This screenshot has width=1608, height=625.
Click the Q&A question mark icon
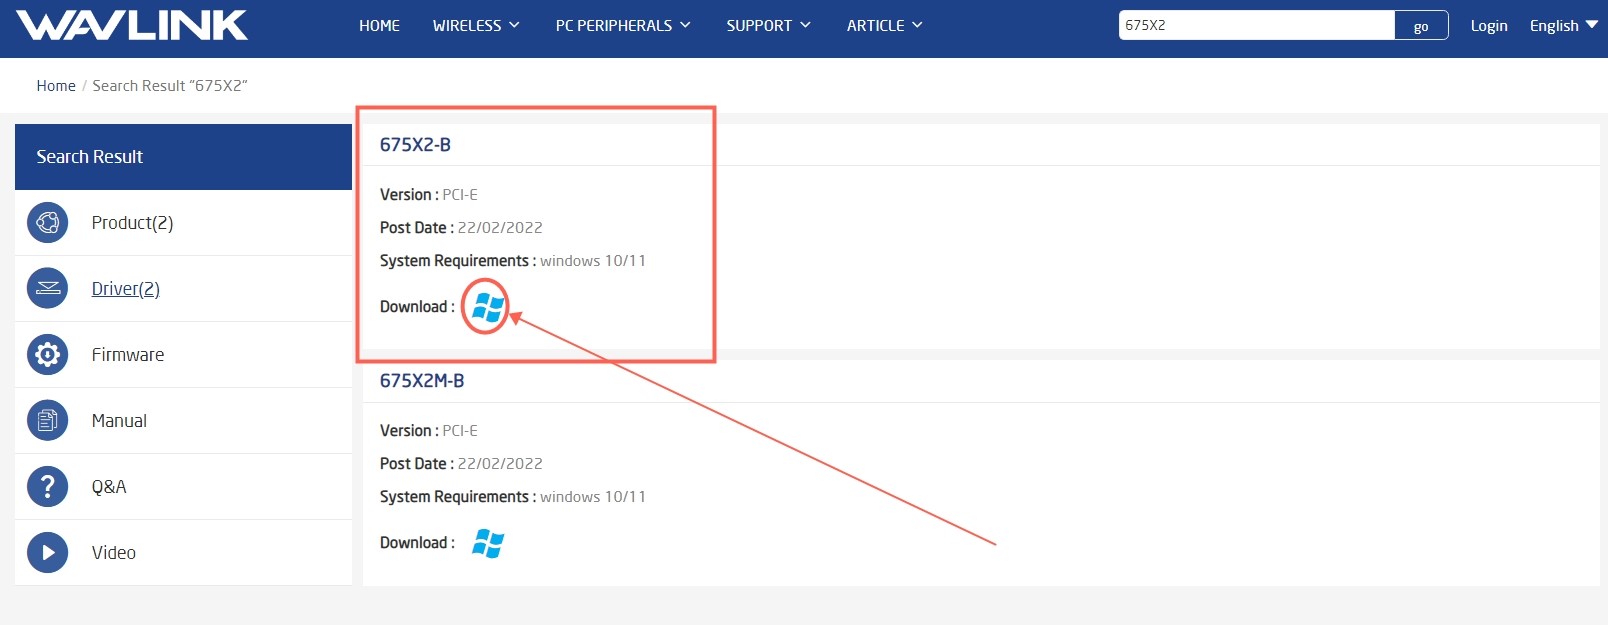[x=47, y=487]
